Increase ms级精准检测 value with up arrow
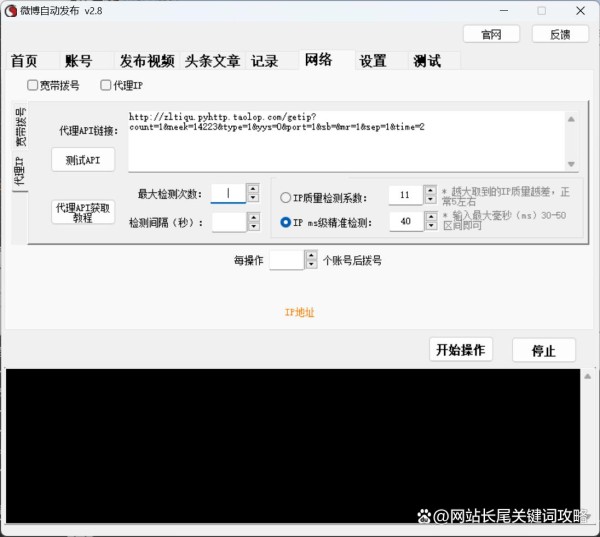The image size is (600, 537). point(431,217)
